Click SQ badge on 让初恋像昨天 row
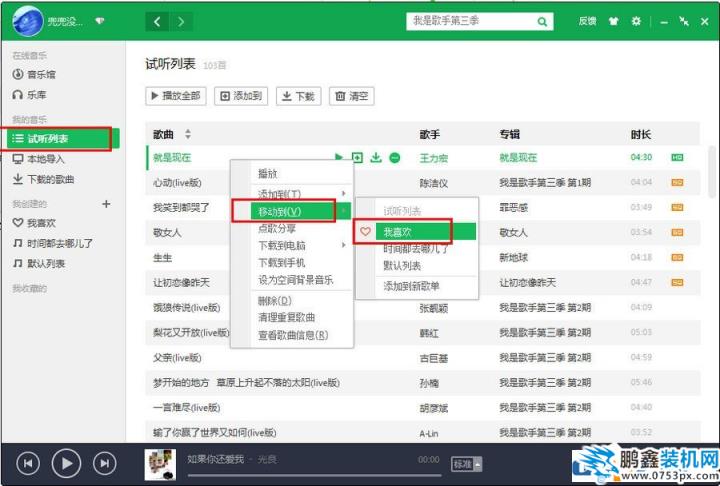The width and height of the screenshot is (720, 486). coord(677,282)
